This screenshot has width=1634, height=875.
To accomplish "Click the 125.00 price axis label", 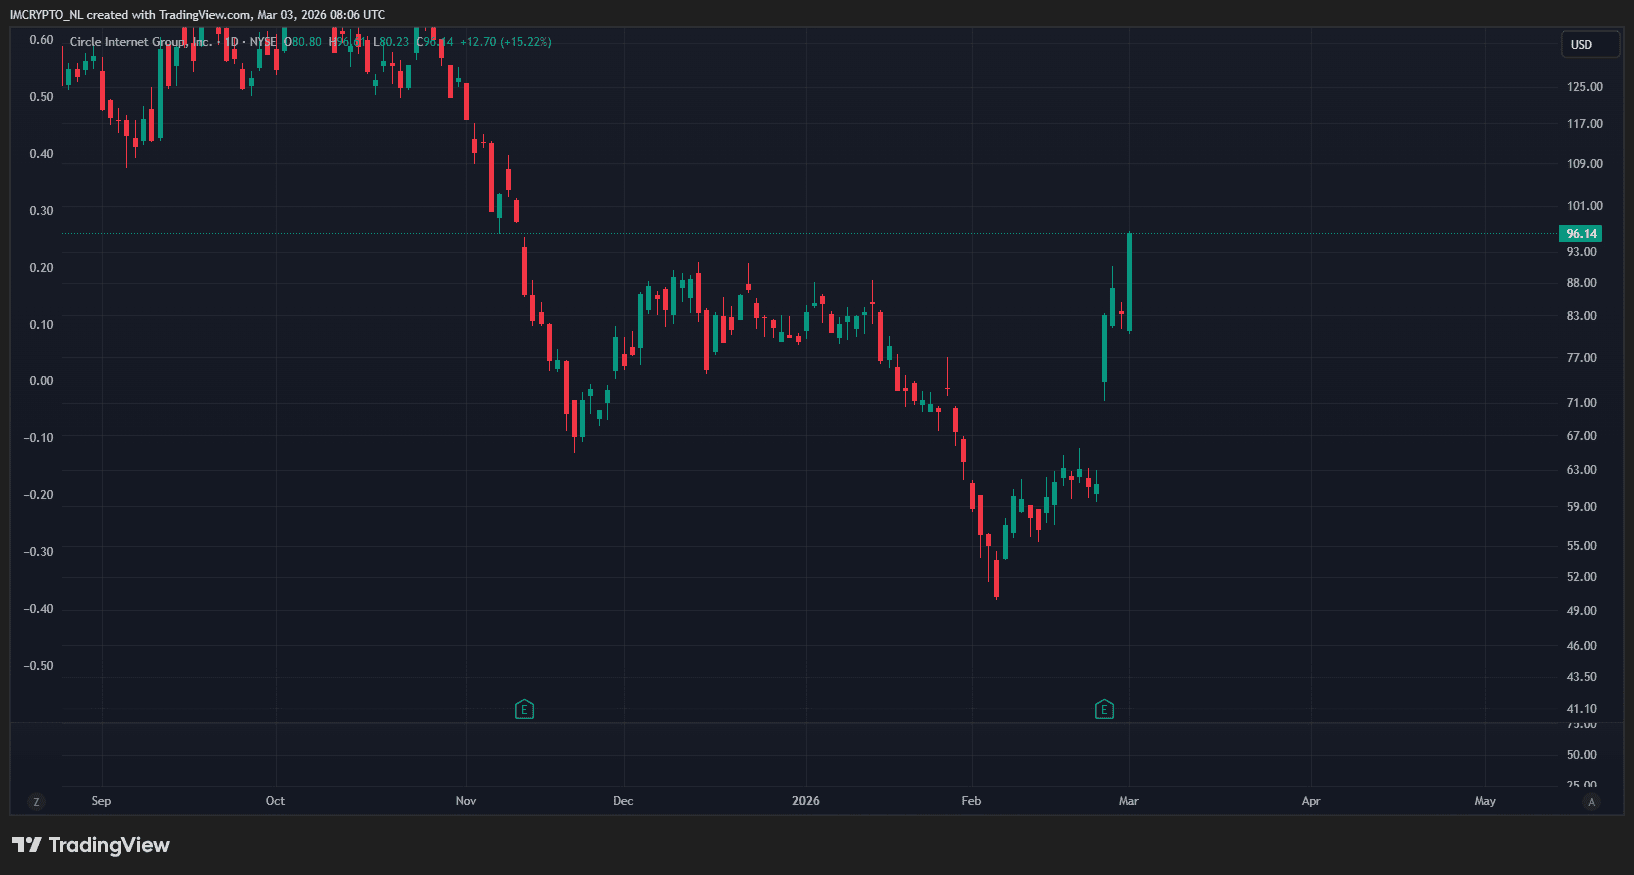I will pyautogui.click(x=1584, y=87).
